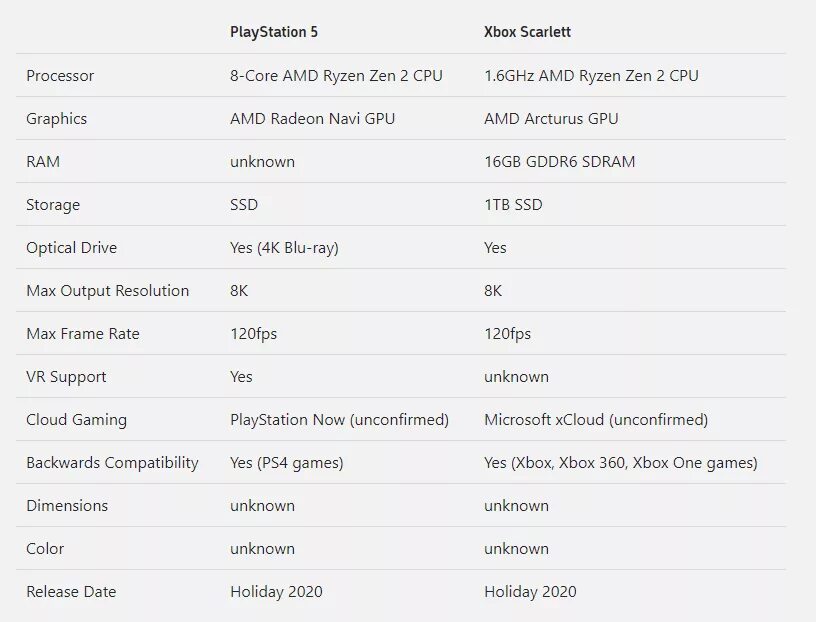
Task: Select the Max Output Resolution row label
Action: pos(108,290)
